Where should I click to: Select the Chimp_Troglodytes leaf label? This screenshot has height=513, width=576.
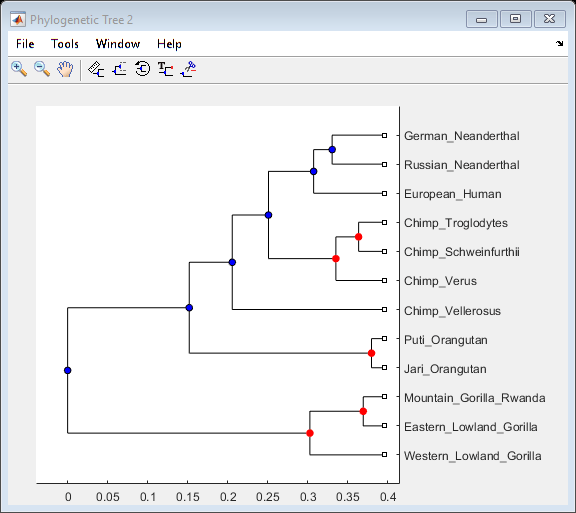click(x=456, y=223)
